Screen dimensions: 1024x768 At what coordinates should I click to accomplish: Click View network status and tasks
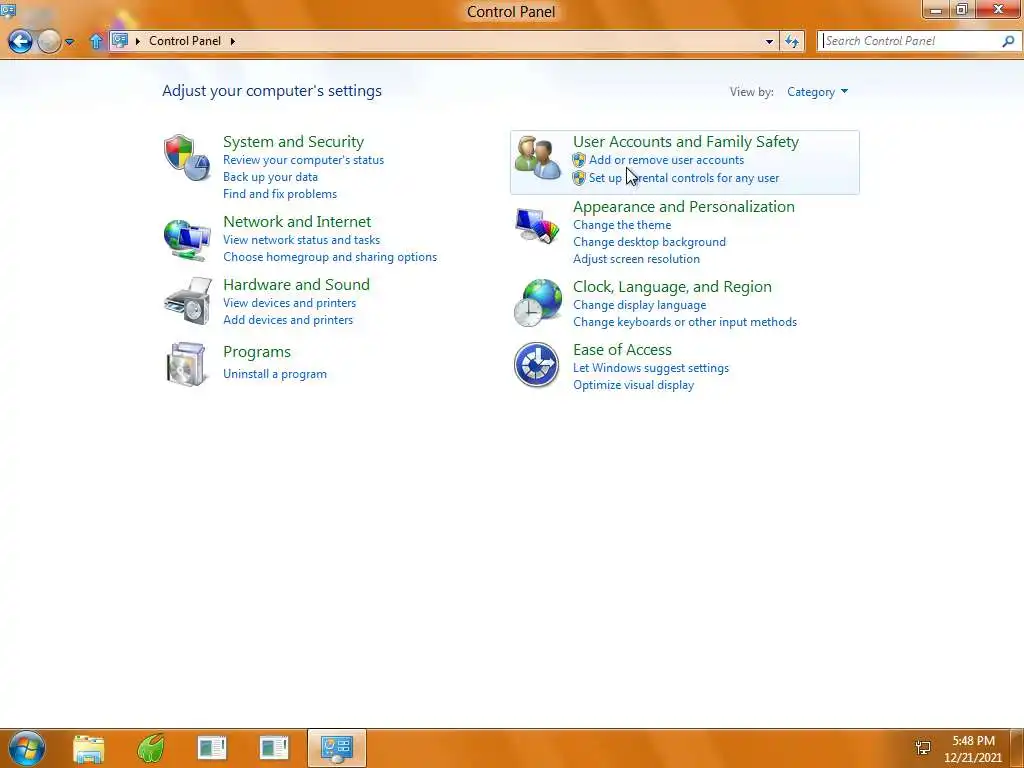[x=301, y=240]
